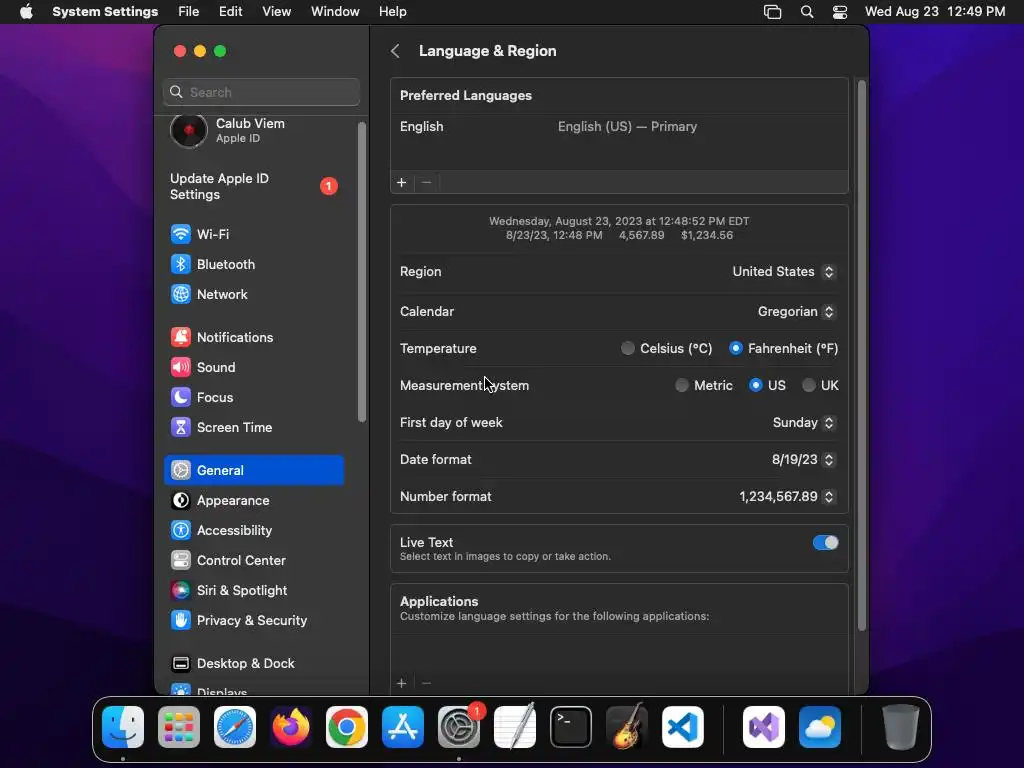Select Celsius temperature option
The image size is (1024, 768).
tap(628, 348)
